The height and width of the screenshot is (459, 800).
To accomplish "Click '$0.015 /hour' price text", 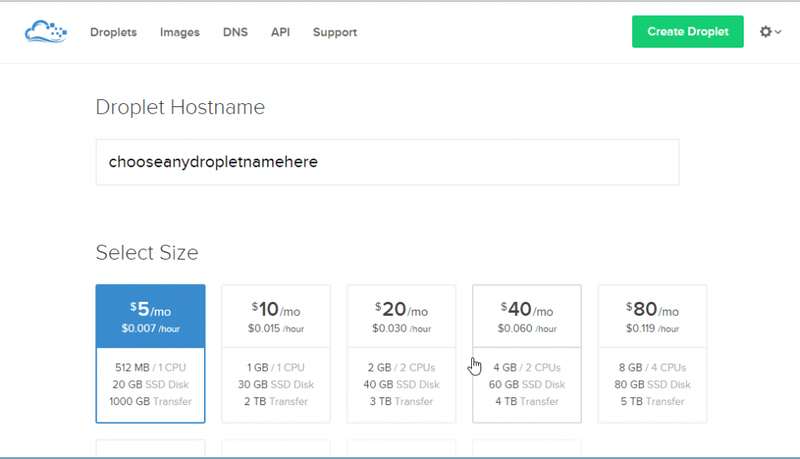I will click(x=276, y=328).
